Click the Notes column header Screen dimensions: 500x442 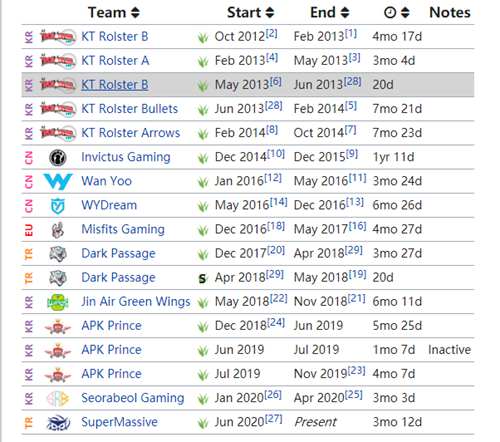[x=450, y=13]
